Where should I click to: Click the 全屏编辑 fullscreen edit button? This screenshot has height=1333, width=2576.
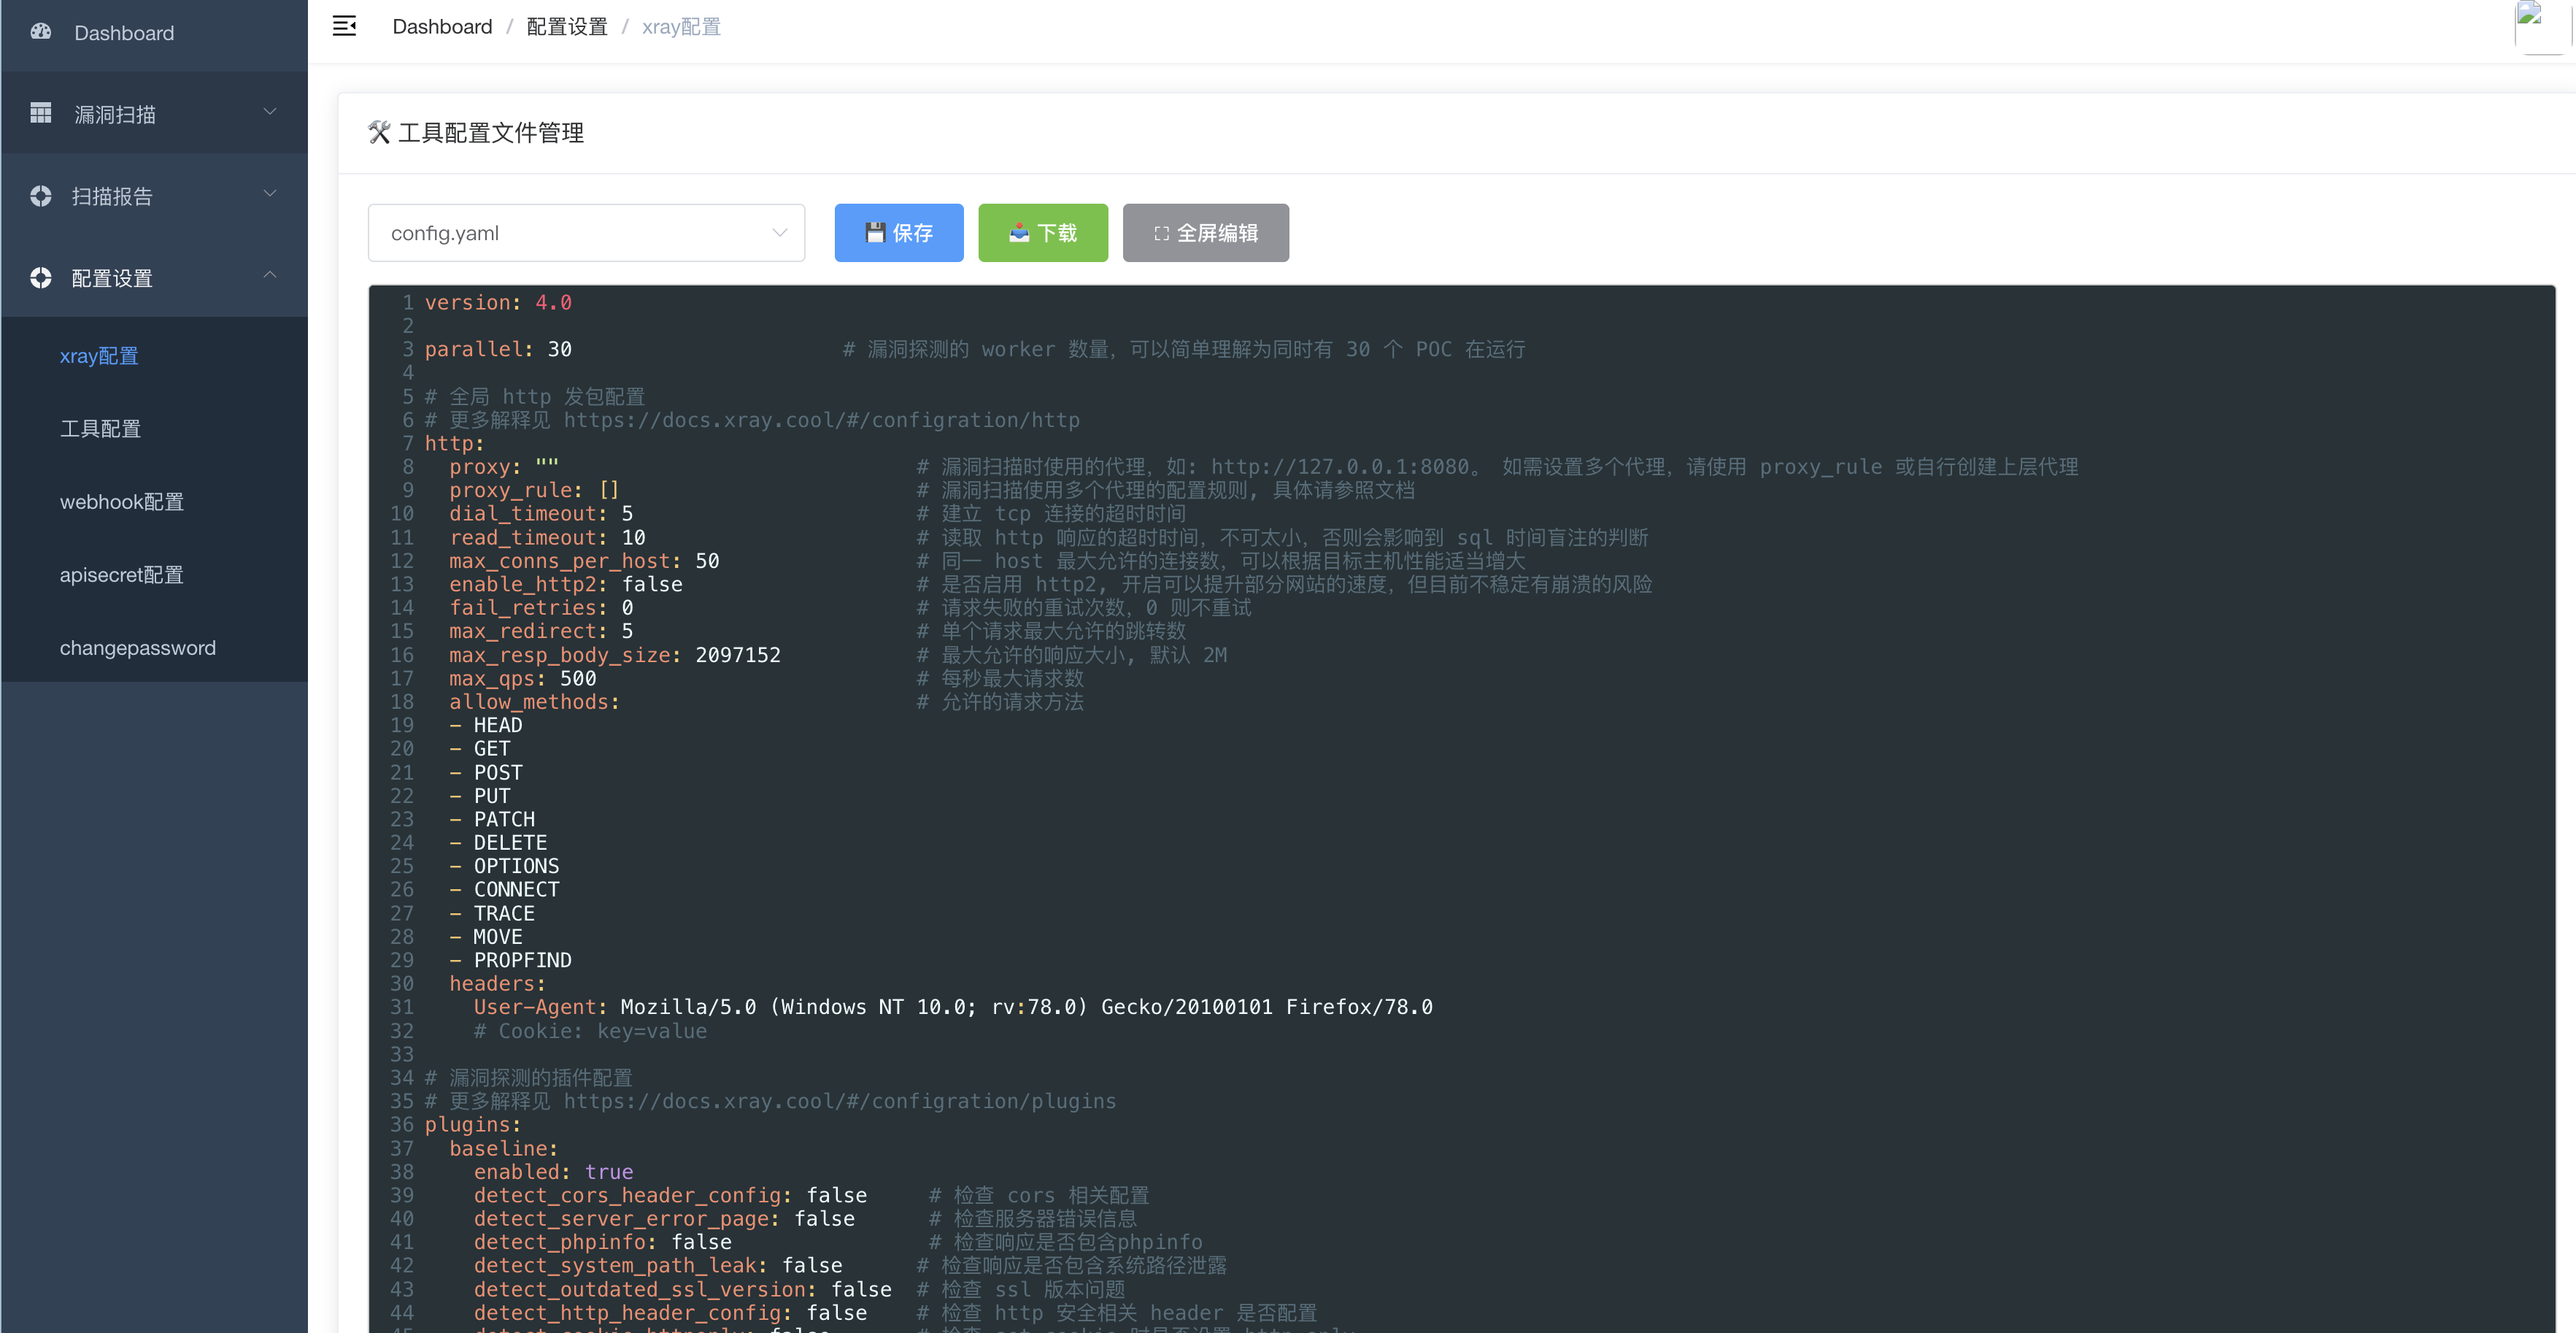tap(1205, 233)
